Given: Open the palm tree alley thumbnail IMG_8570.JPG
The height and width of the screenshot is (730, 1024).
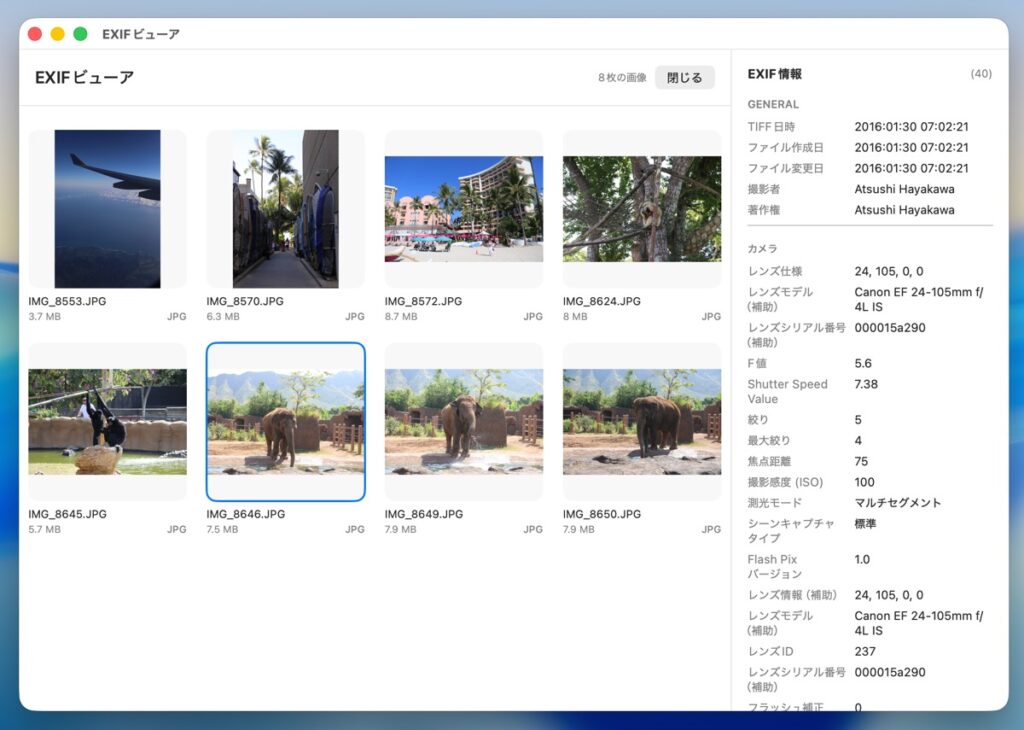Looking at the screenshot, I should coord(285,209).
